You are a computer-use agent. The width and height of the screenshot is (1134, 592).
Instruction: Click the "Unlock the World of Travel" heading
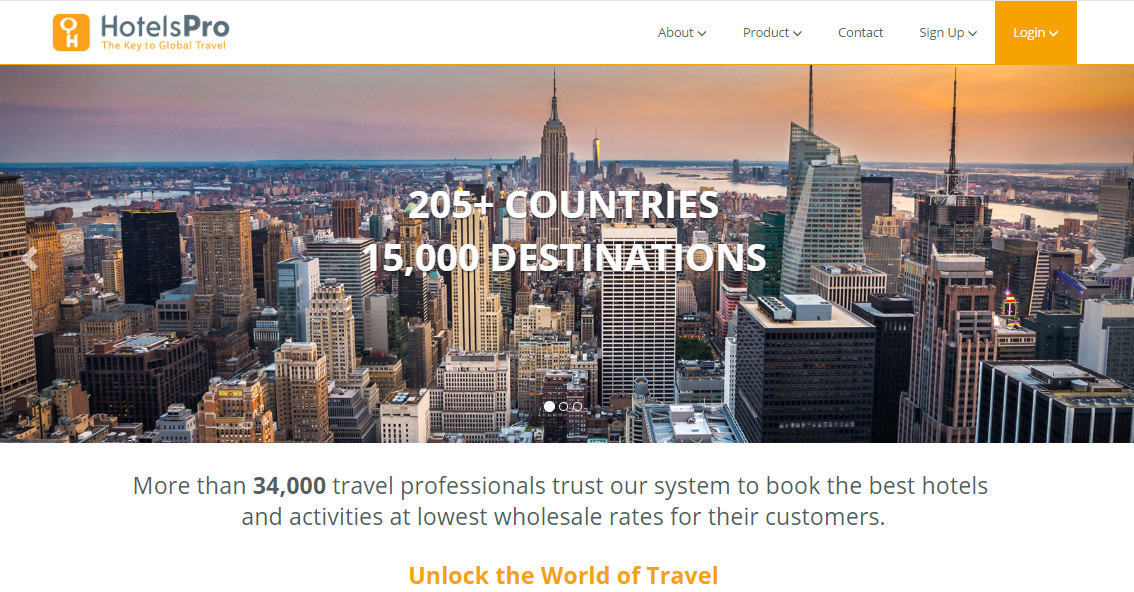[x=563, y=575]
